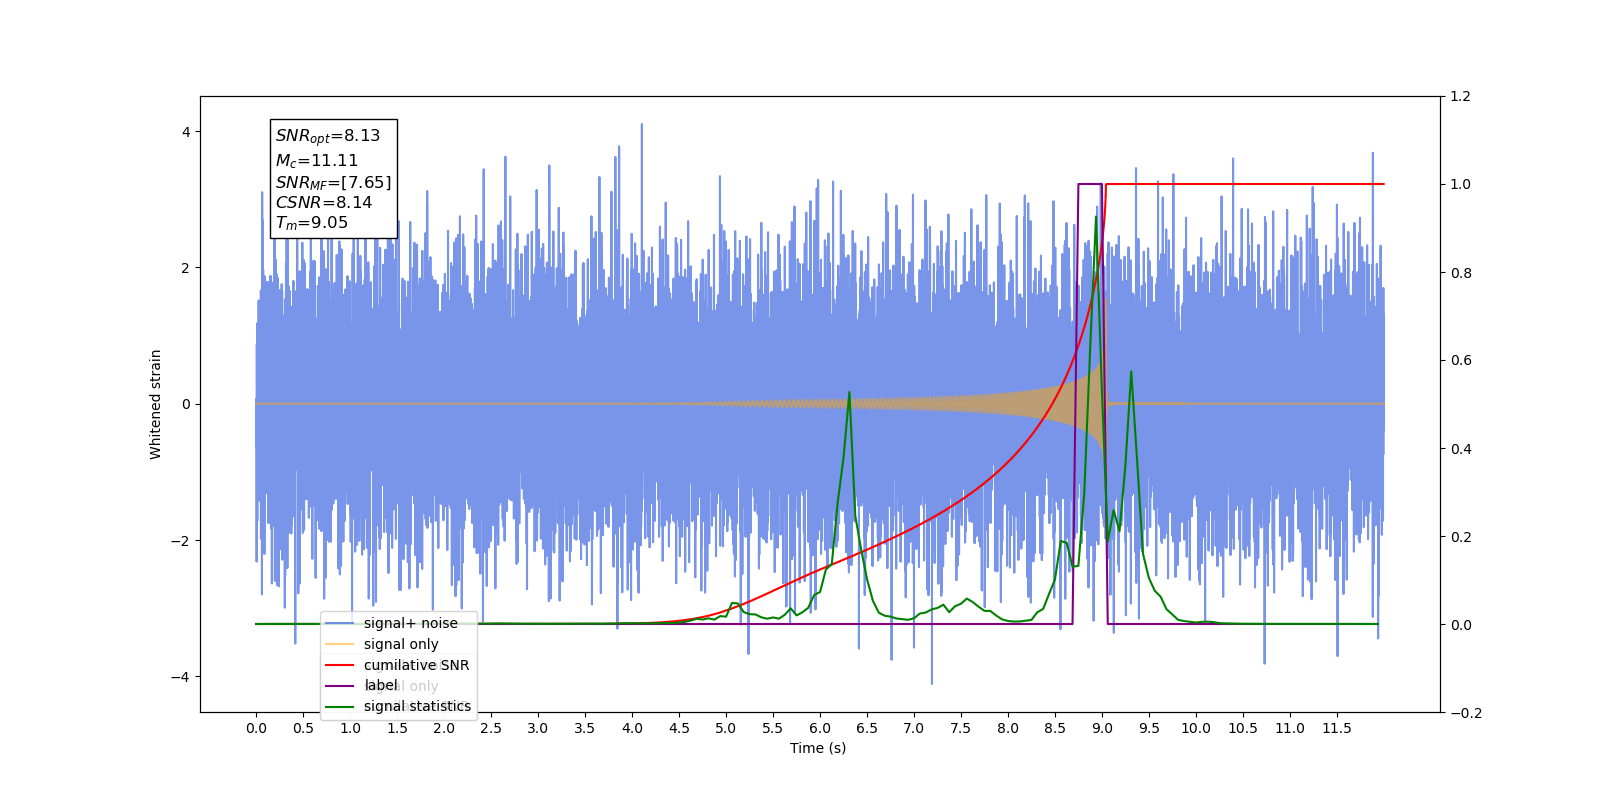Screen dimensions: 1600x800
Task: Click the SNRMF=[7.65] annotation line
Action: (334, 182)
